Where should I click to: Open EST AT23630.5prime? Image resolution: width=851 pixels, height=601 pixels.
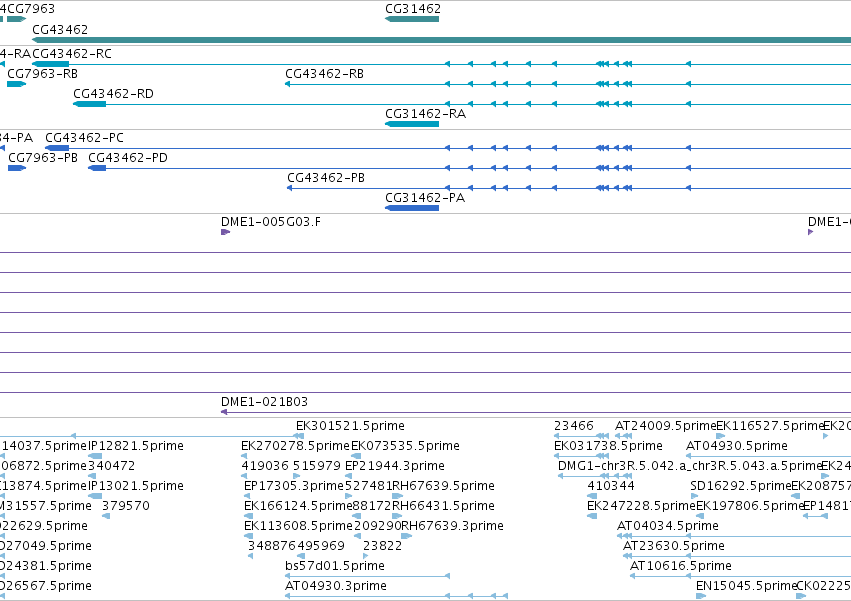click(x=674, y=546)
